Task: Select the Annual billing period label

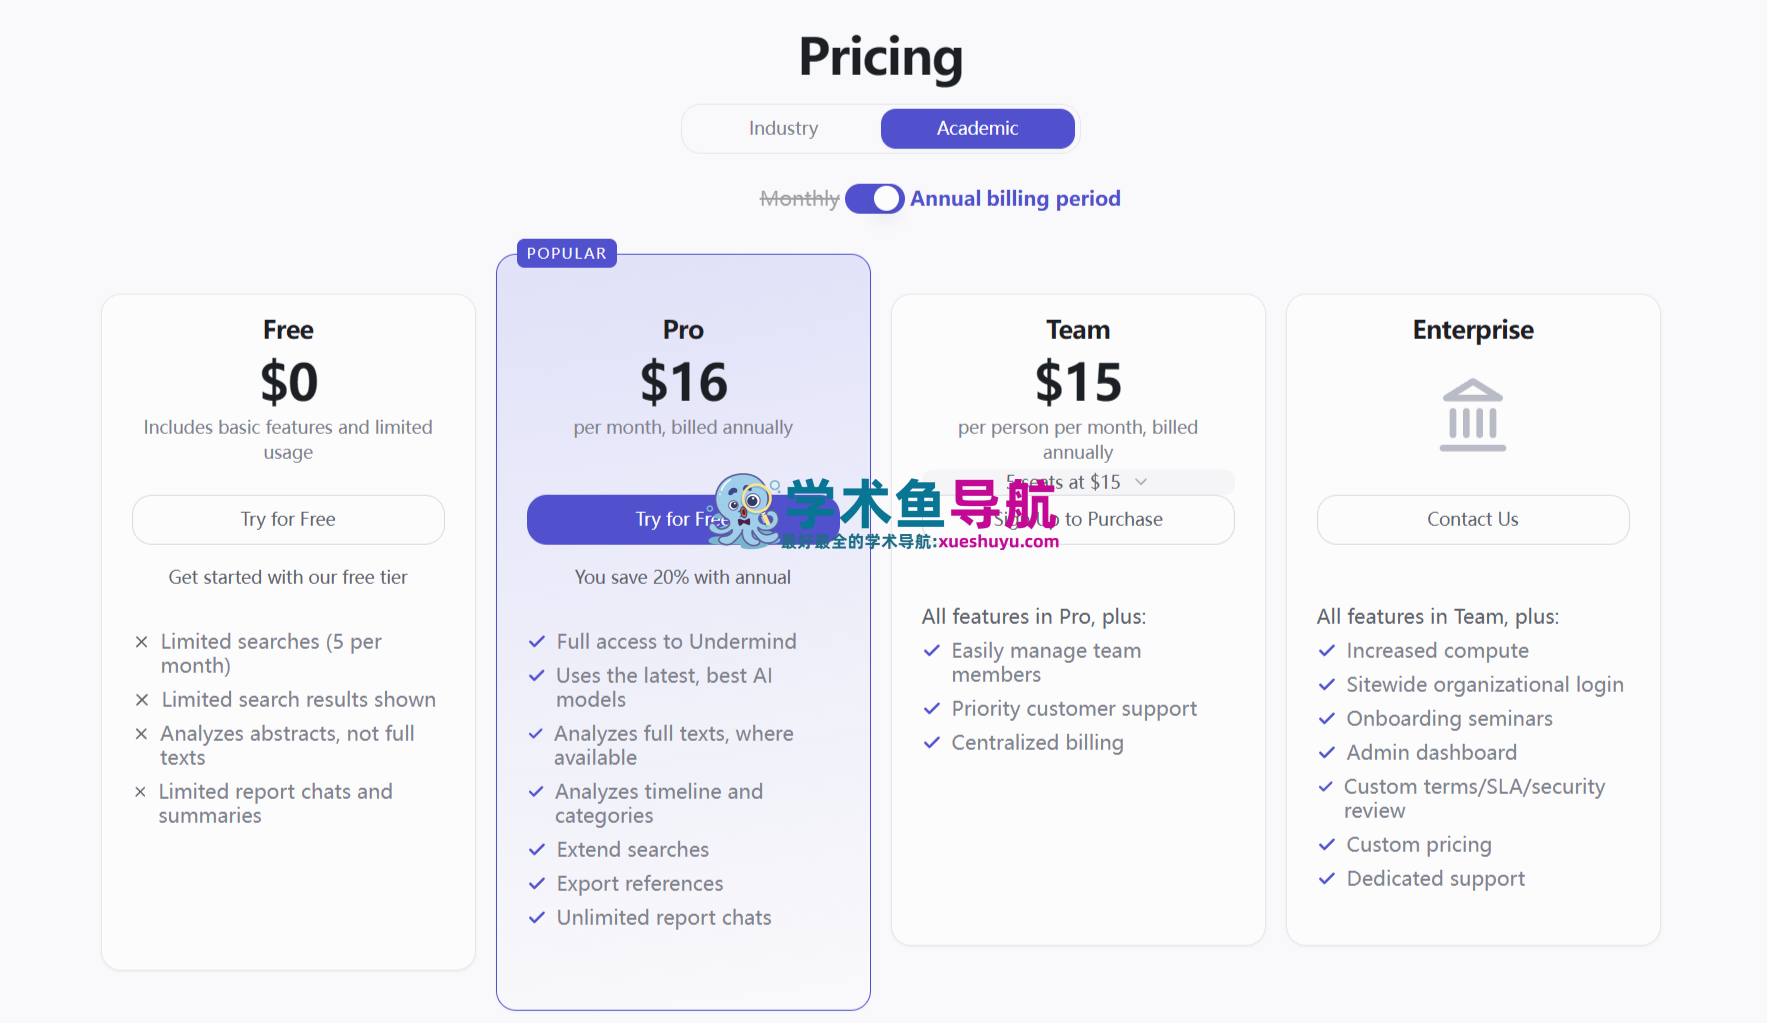Action: [x=1015, y=199]
